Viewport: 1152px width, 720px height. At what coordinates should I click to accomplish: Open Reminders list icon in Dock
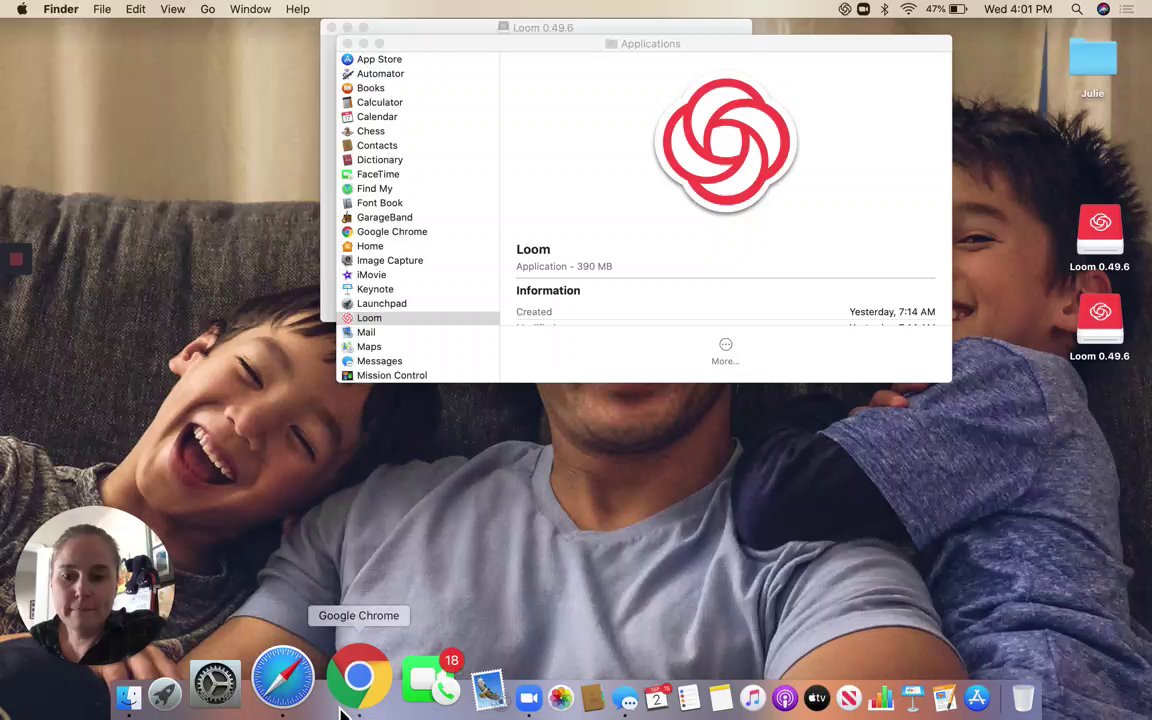(x=689, y=698)
